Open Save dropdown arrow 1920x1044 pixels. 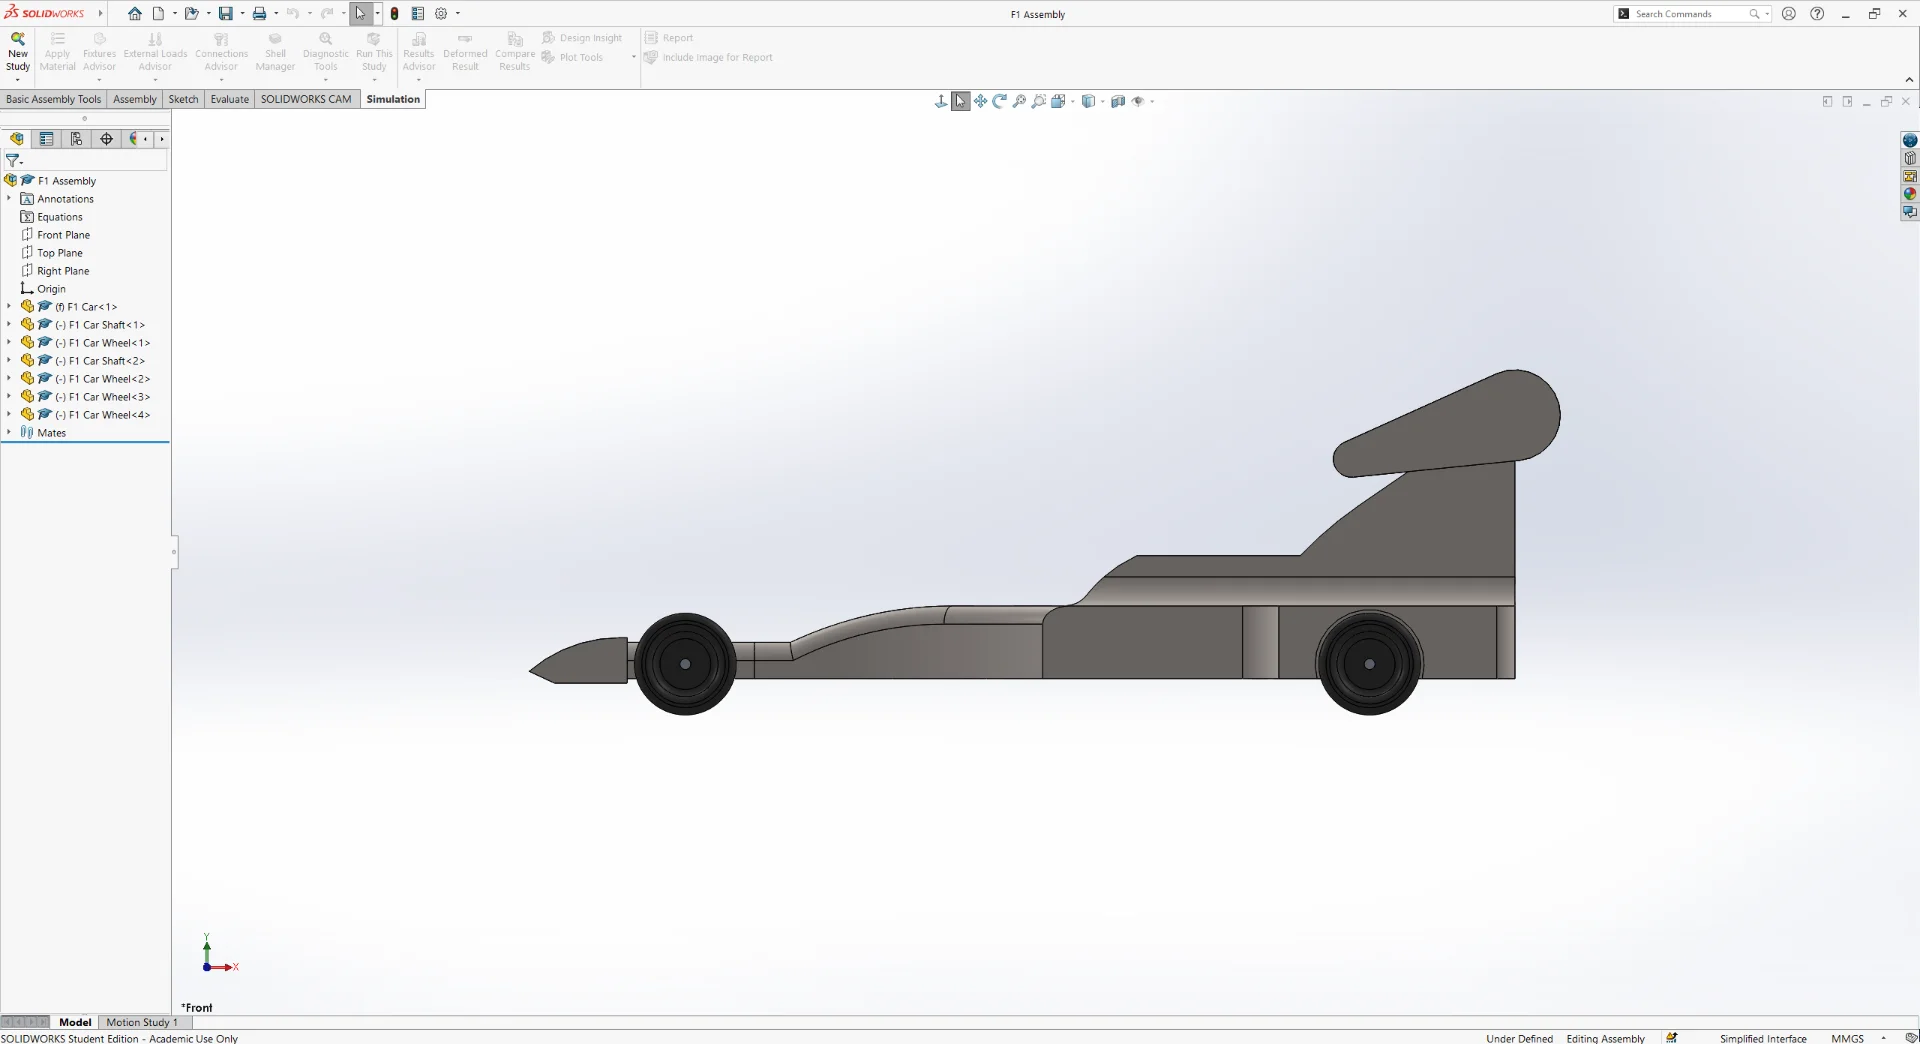(x=242, y=14)
